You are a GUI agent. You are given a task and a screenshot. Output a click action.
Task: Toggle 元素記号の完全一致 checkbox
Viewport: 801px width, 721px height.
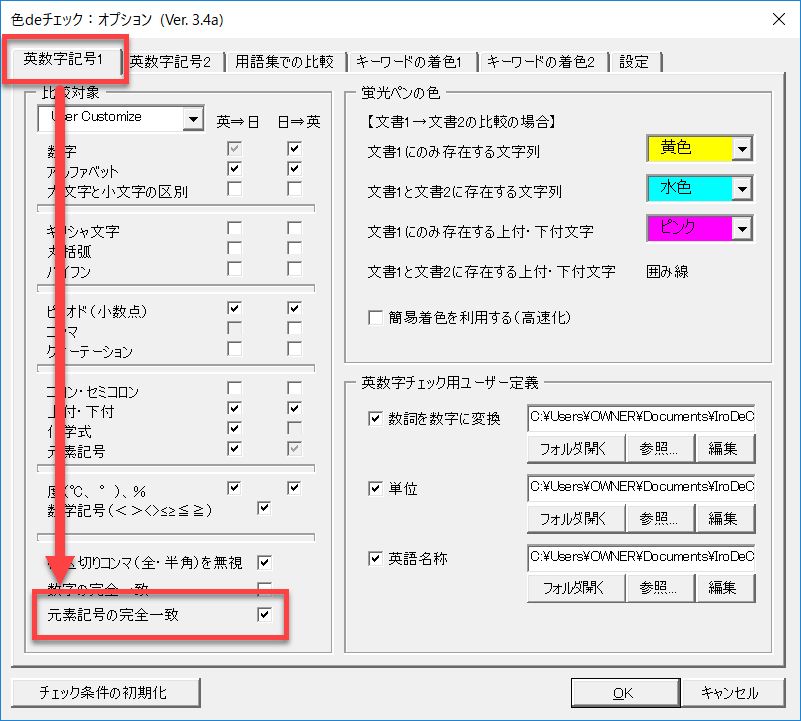[264, 614]
